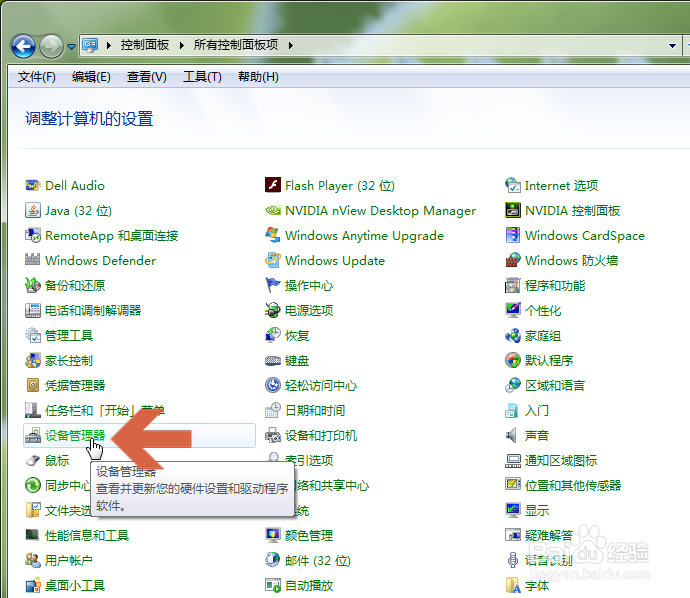Open the address bar history dropdown
This screenshot has height=598, width=690.
click(x=672, y=46)
